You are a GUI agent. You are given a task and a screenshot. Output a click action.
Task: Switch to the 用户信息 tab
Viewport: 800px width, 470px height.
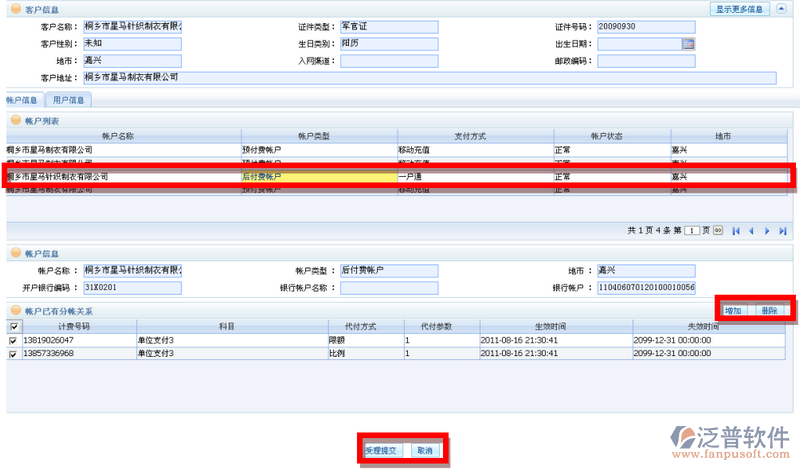coord(68,100)
